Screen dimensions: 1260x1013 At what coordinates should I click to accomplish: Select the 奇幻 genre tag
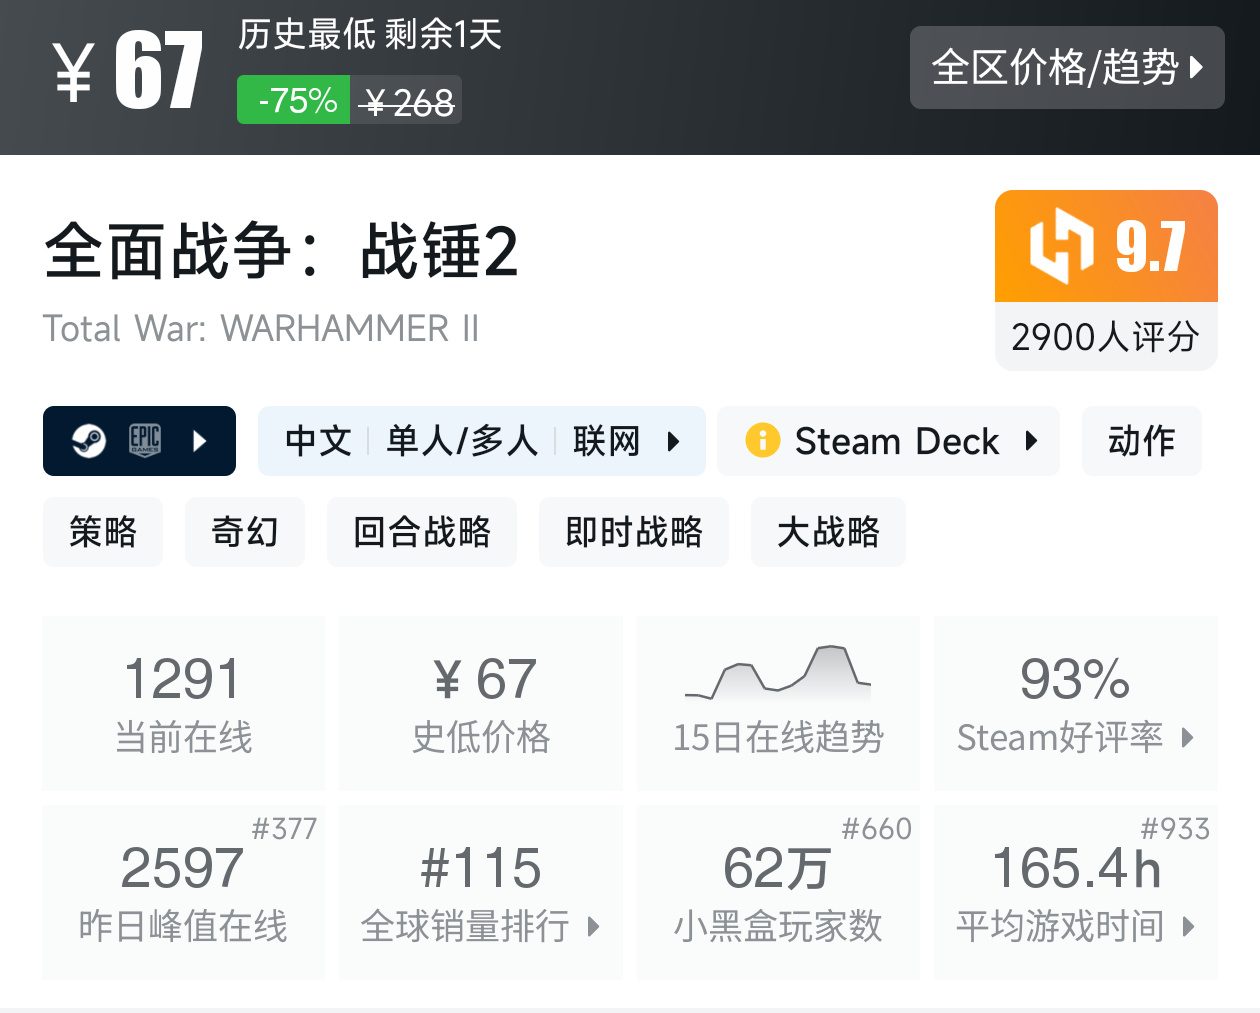click(x=245, y=532)
